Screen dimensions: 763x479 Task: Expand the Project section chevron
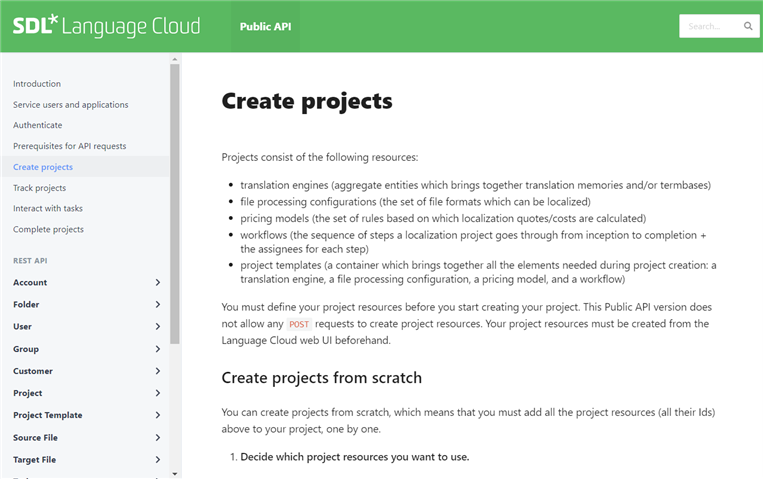158,393
